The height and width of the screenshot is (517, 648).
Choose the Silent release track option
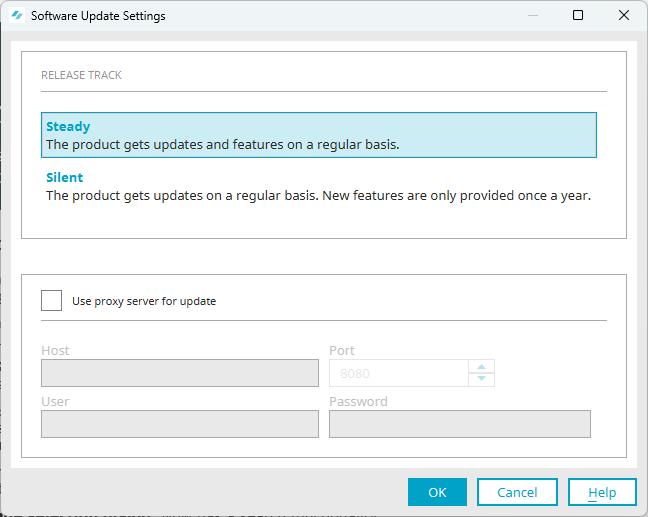pos(319,186)
